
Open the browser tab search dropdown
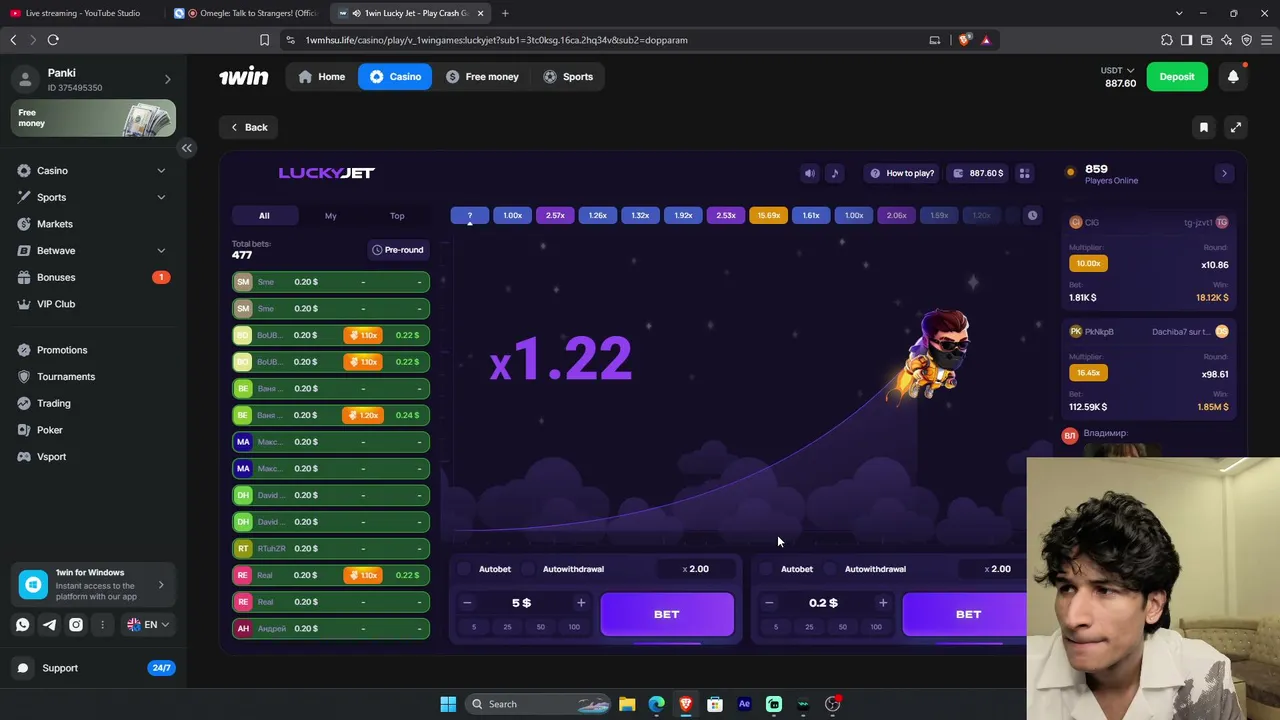click(1179, 13)
